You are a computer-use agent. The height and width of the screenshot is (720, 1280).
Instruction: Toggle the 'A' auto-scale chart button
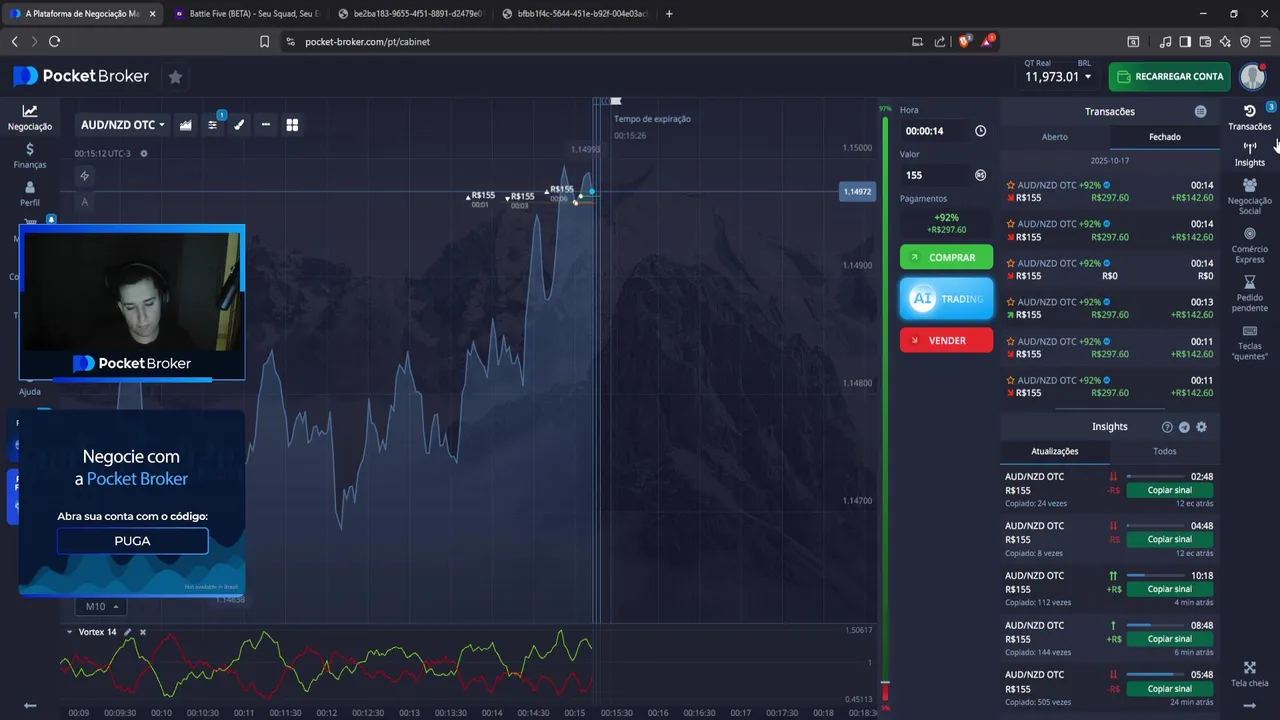coord(85,201)
